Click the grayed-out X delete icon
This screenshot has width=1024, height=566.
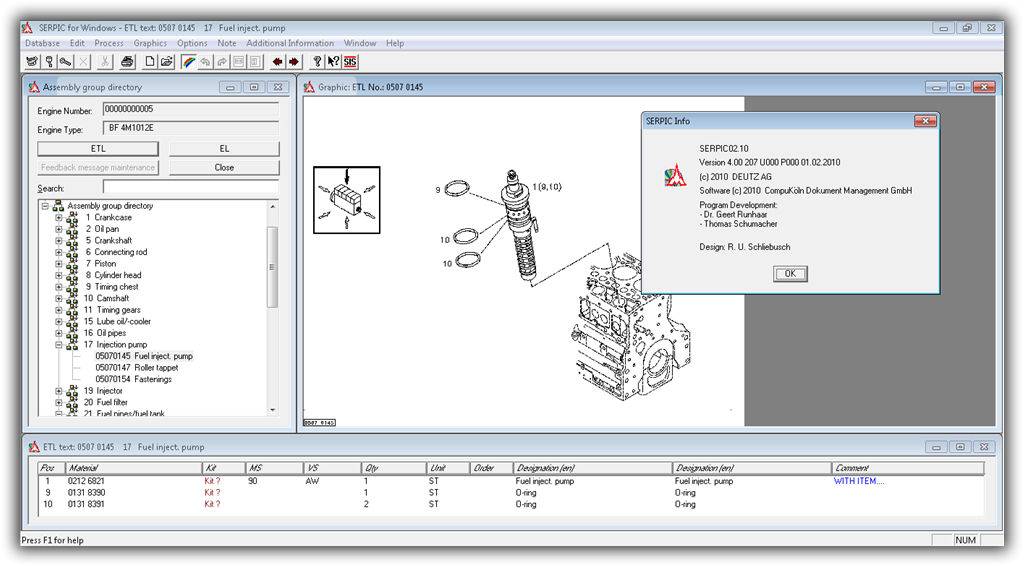84,62
